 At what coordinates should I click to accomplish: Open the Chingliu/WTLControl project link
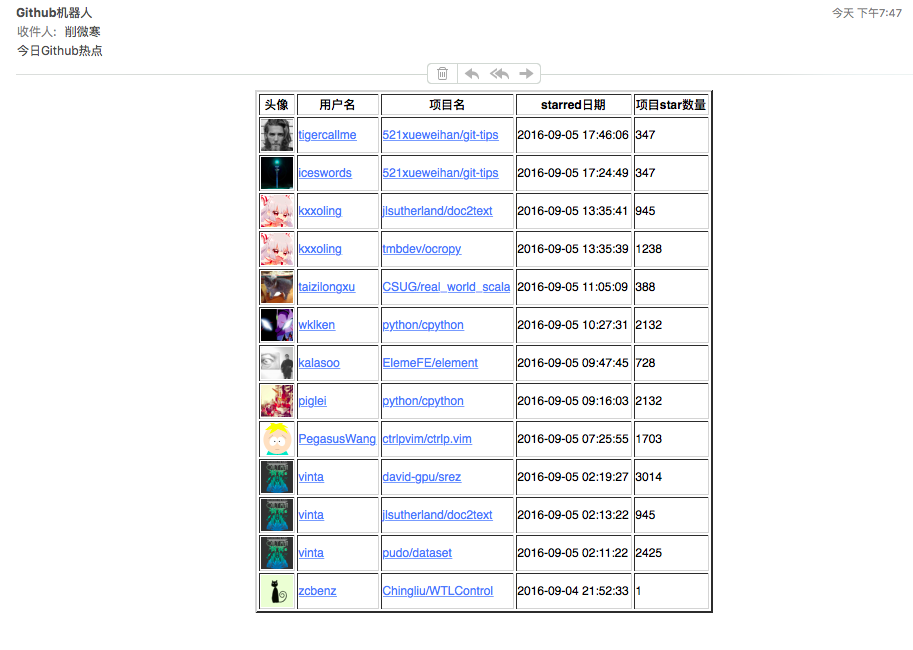pyautogui.click(x=438, y=591)
